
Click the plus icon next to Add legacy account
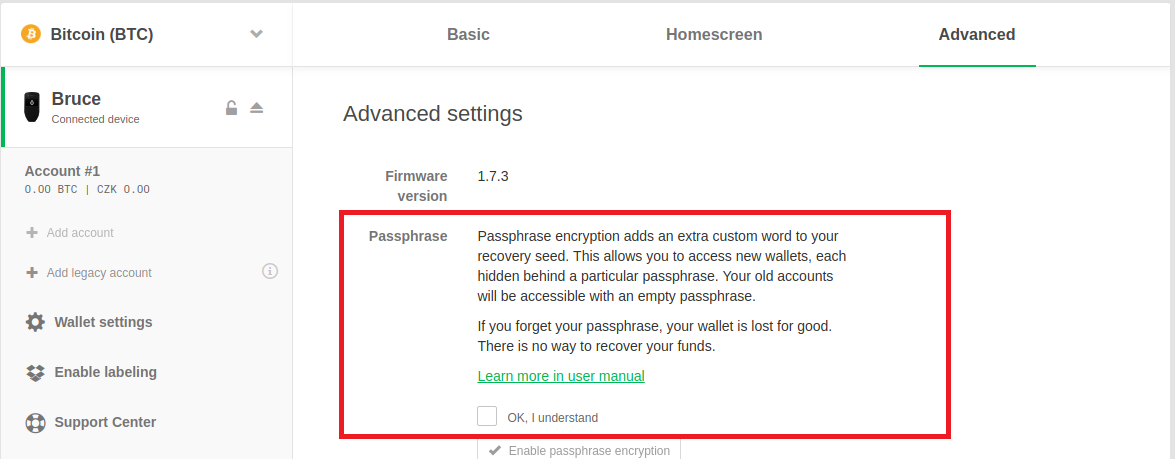(31, 273)
